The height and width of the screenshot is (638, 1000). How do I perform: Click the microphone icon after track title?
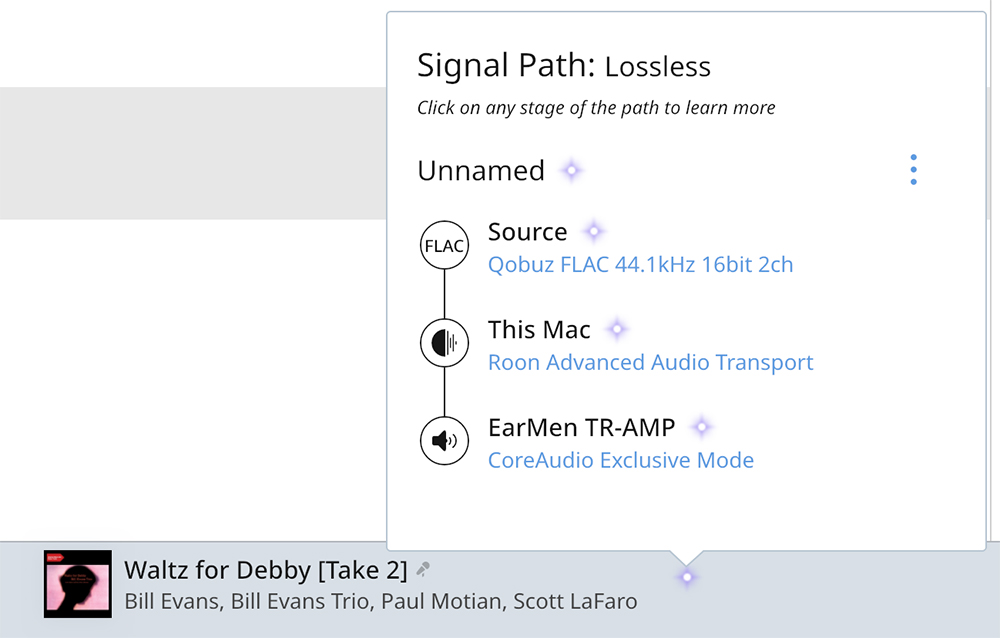coord(424,570)
